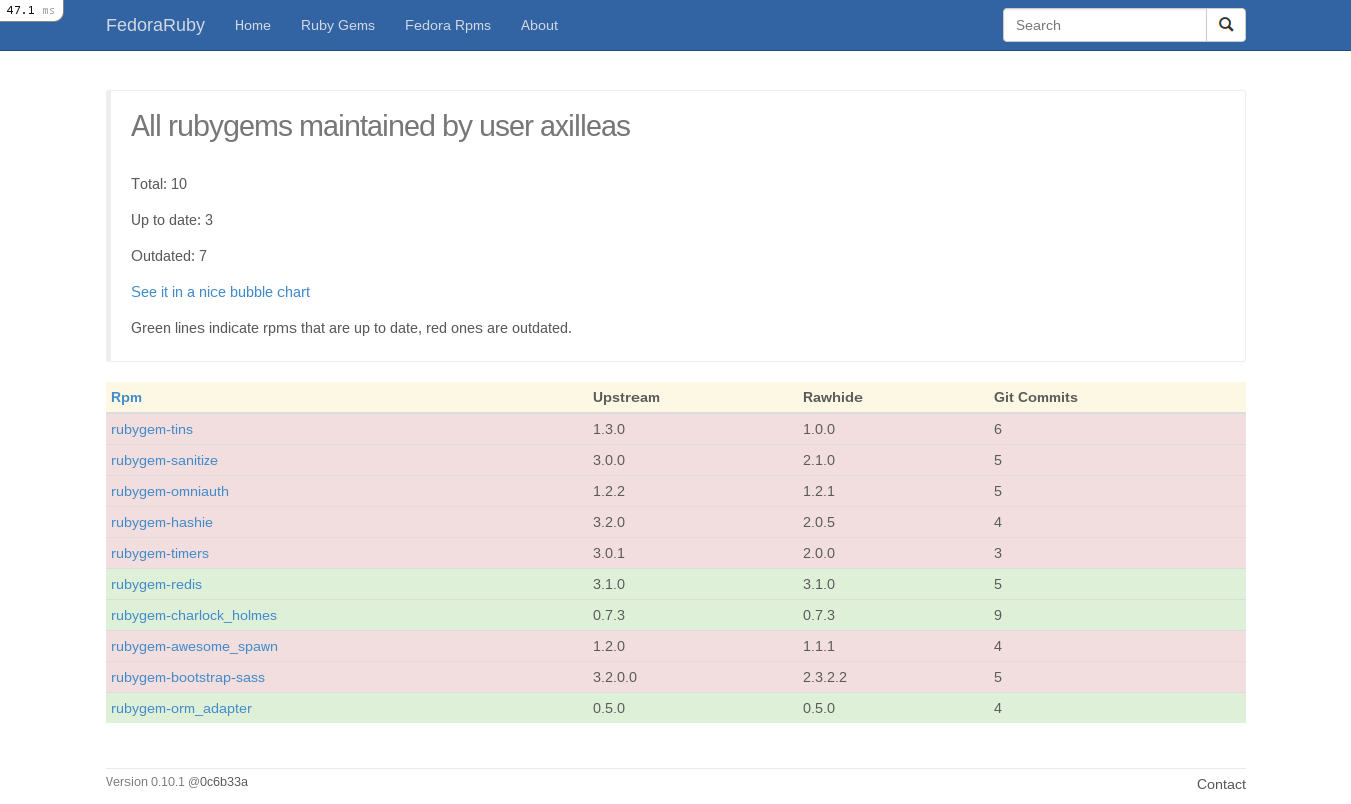Open rubygem-sanitize package link

164,460
